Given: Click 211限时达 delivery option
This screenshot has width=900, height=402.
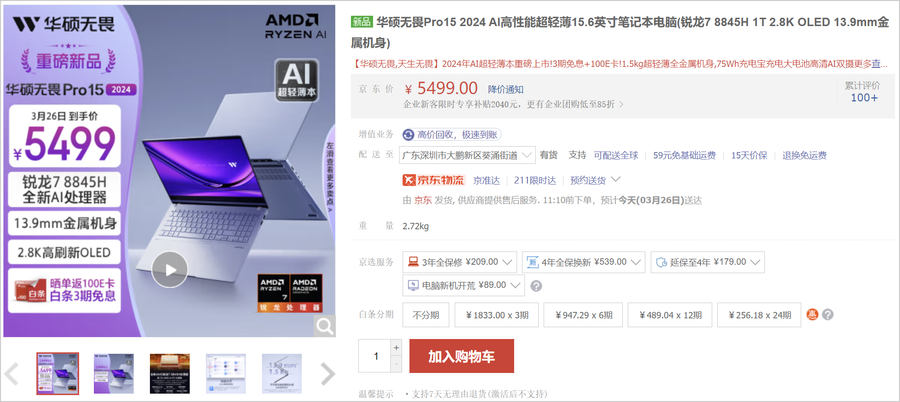Looking at the screenshot, I should 535,180.
